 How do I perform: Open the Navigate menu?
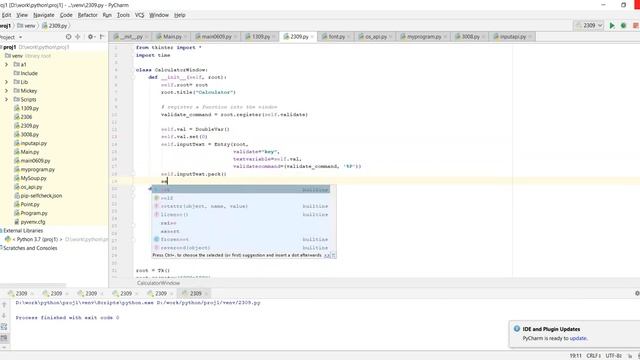44,15
